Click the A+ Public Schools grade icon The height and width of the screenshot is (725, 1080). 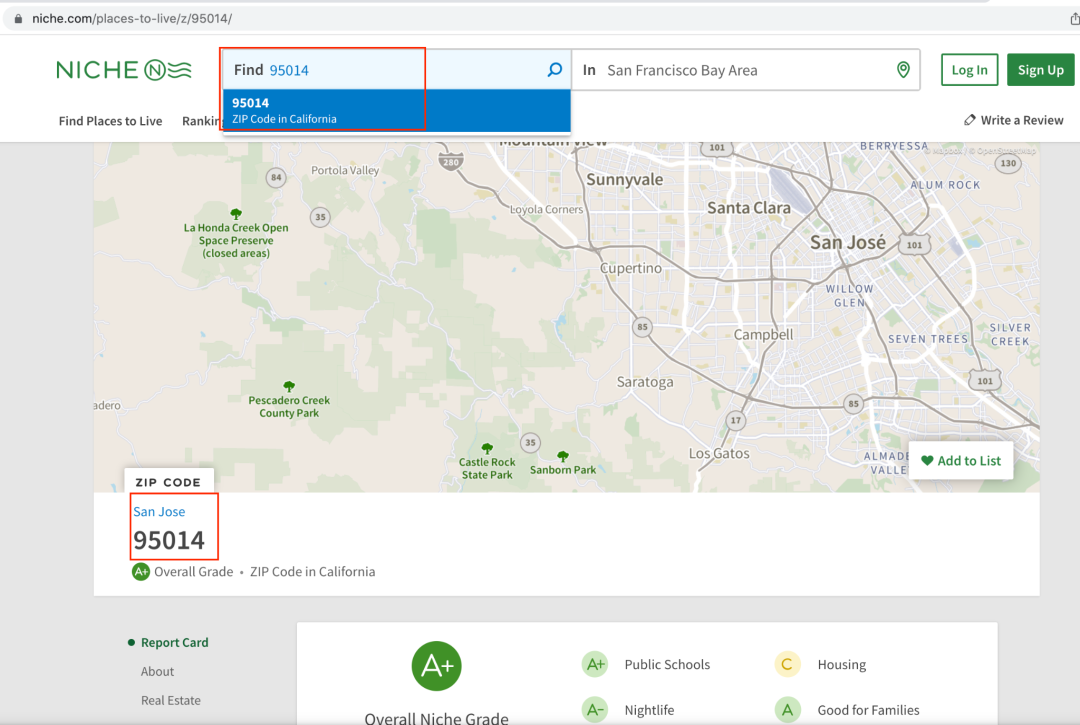[x=594, y=664]
